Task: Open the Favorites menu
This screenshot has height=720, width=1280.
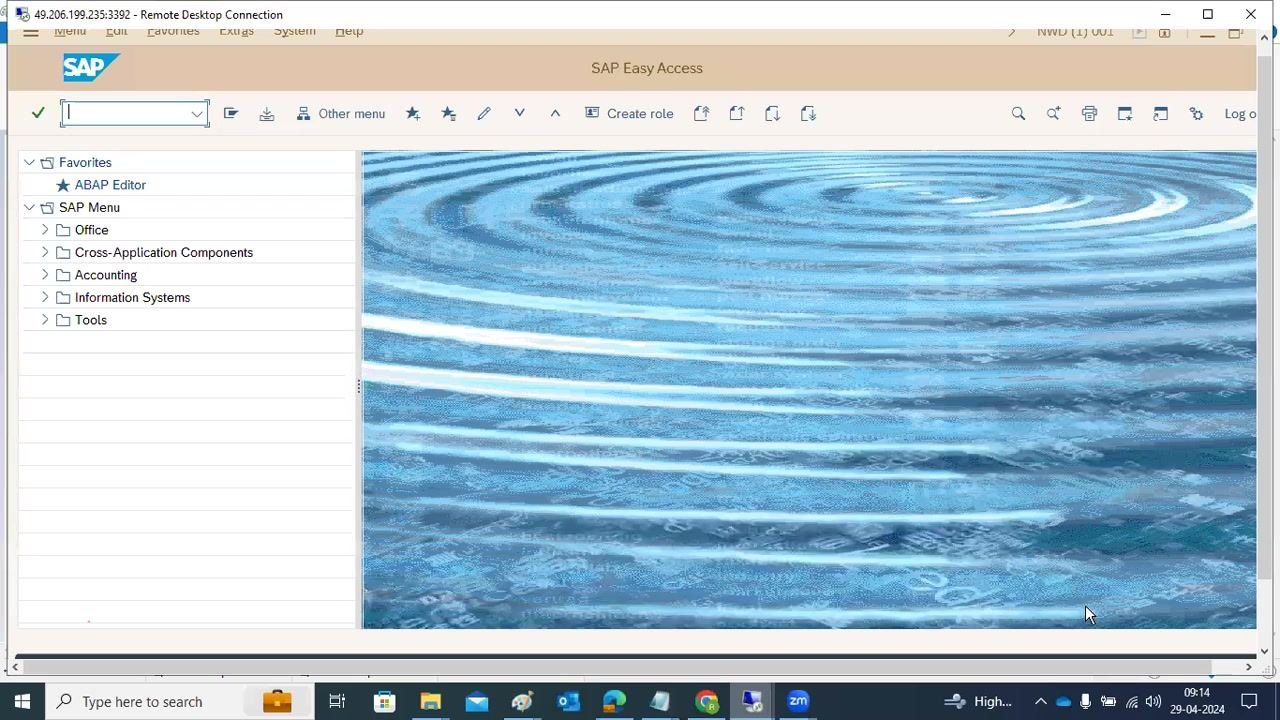Action: [x=173, y=32]
